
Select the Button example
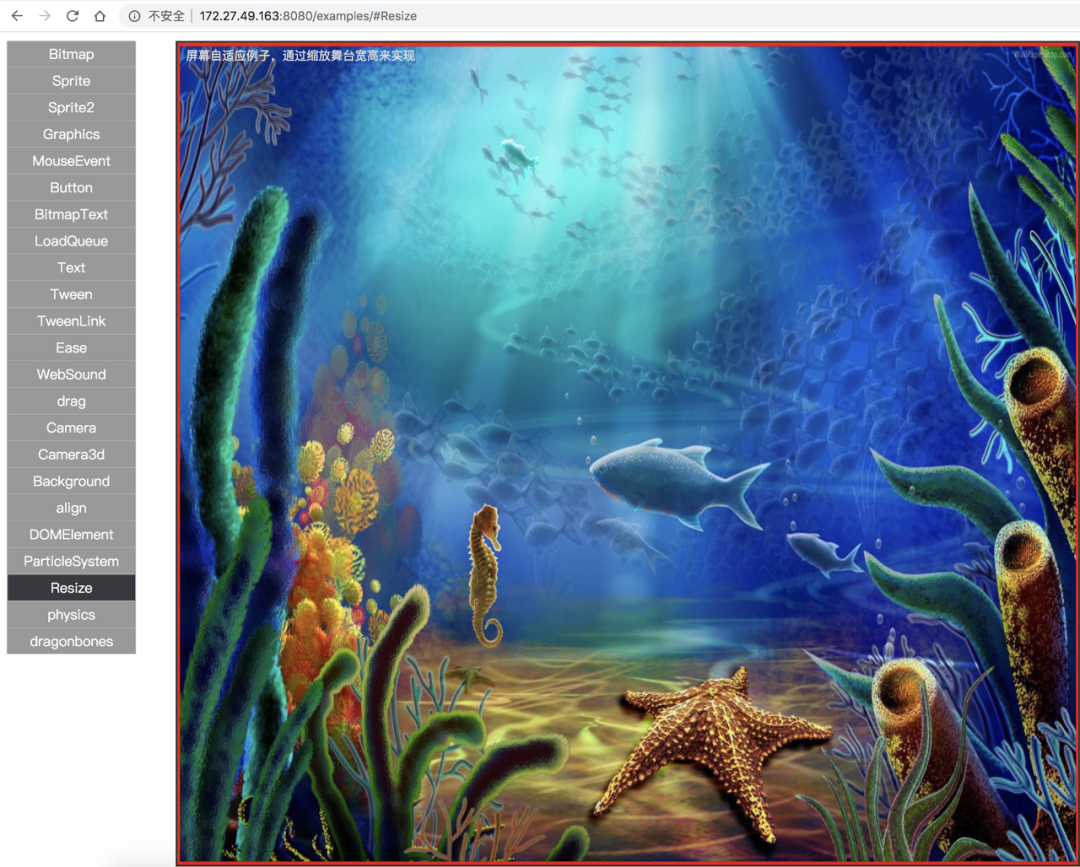[71, 188]
